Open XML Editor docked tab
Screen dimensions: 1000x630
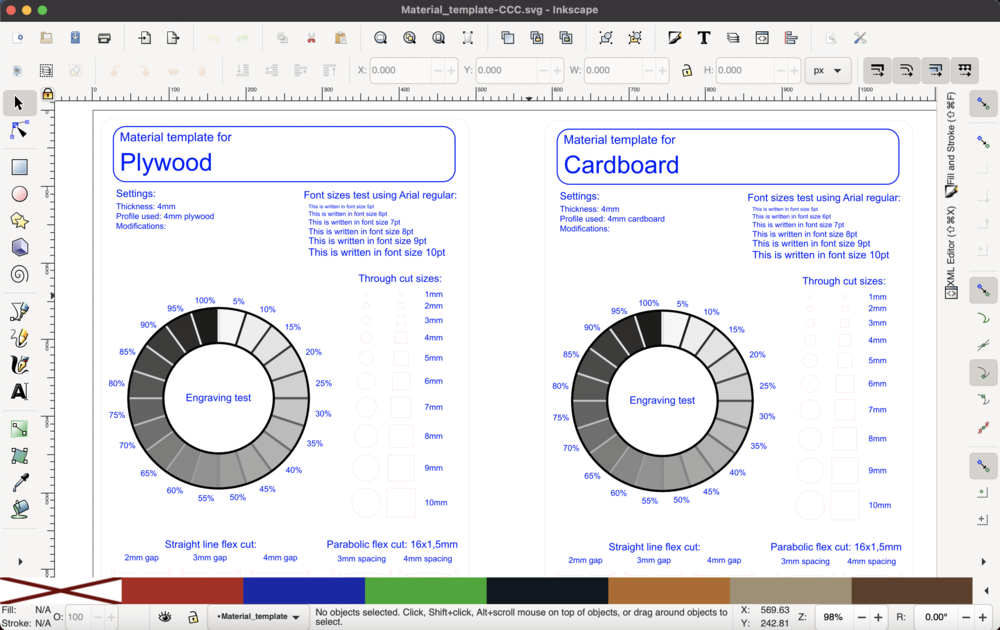pyautogui.click(x=951, y=252)
